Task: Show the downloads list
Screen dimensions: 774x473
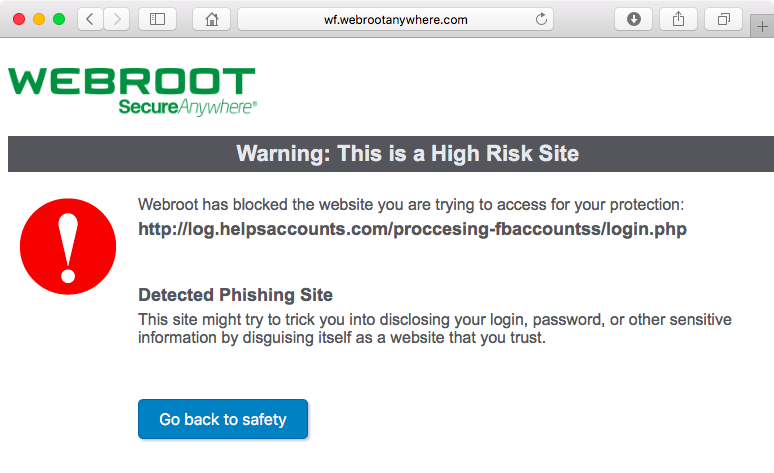Action: (633, 19)
